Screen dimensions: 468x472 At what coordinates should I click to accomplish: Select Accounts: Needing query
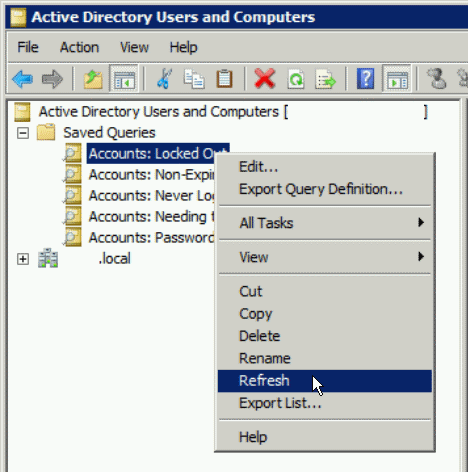[x=151, y=217]
